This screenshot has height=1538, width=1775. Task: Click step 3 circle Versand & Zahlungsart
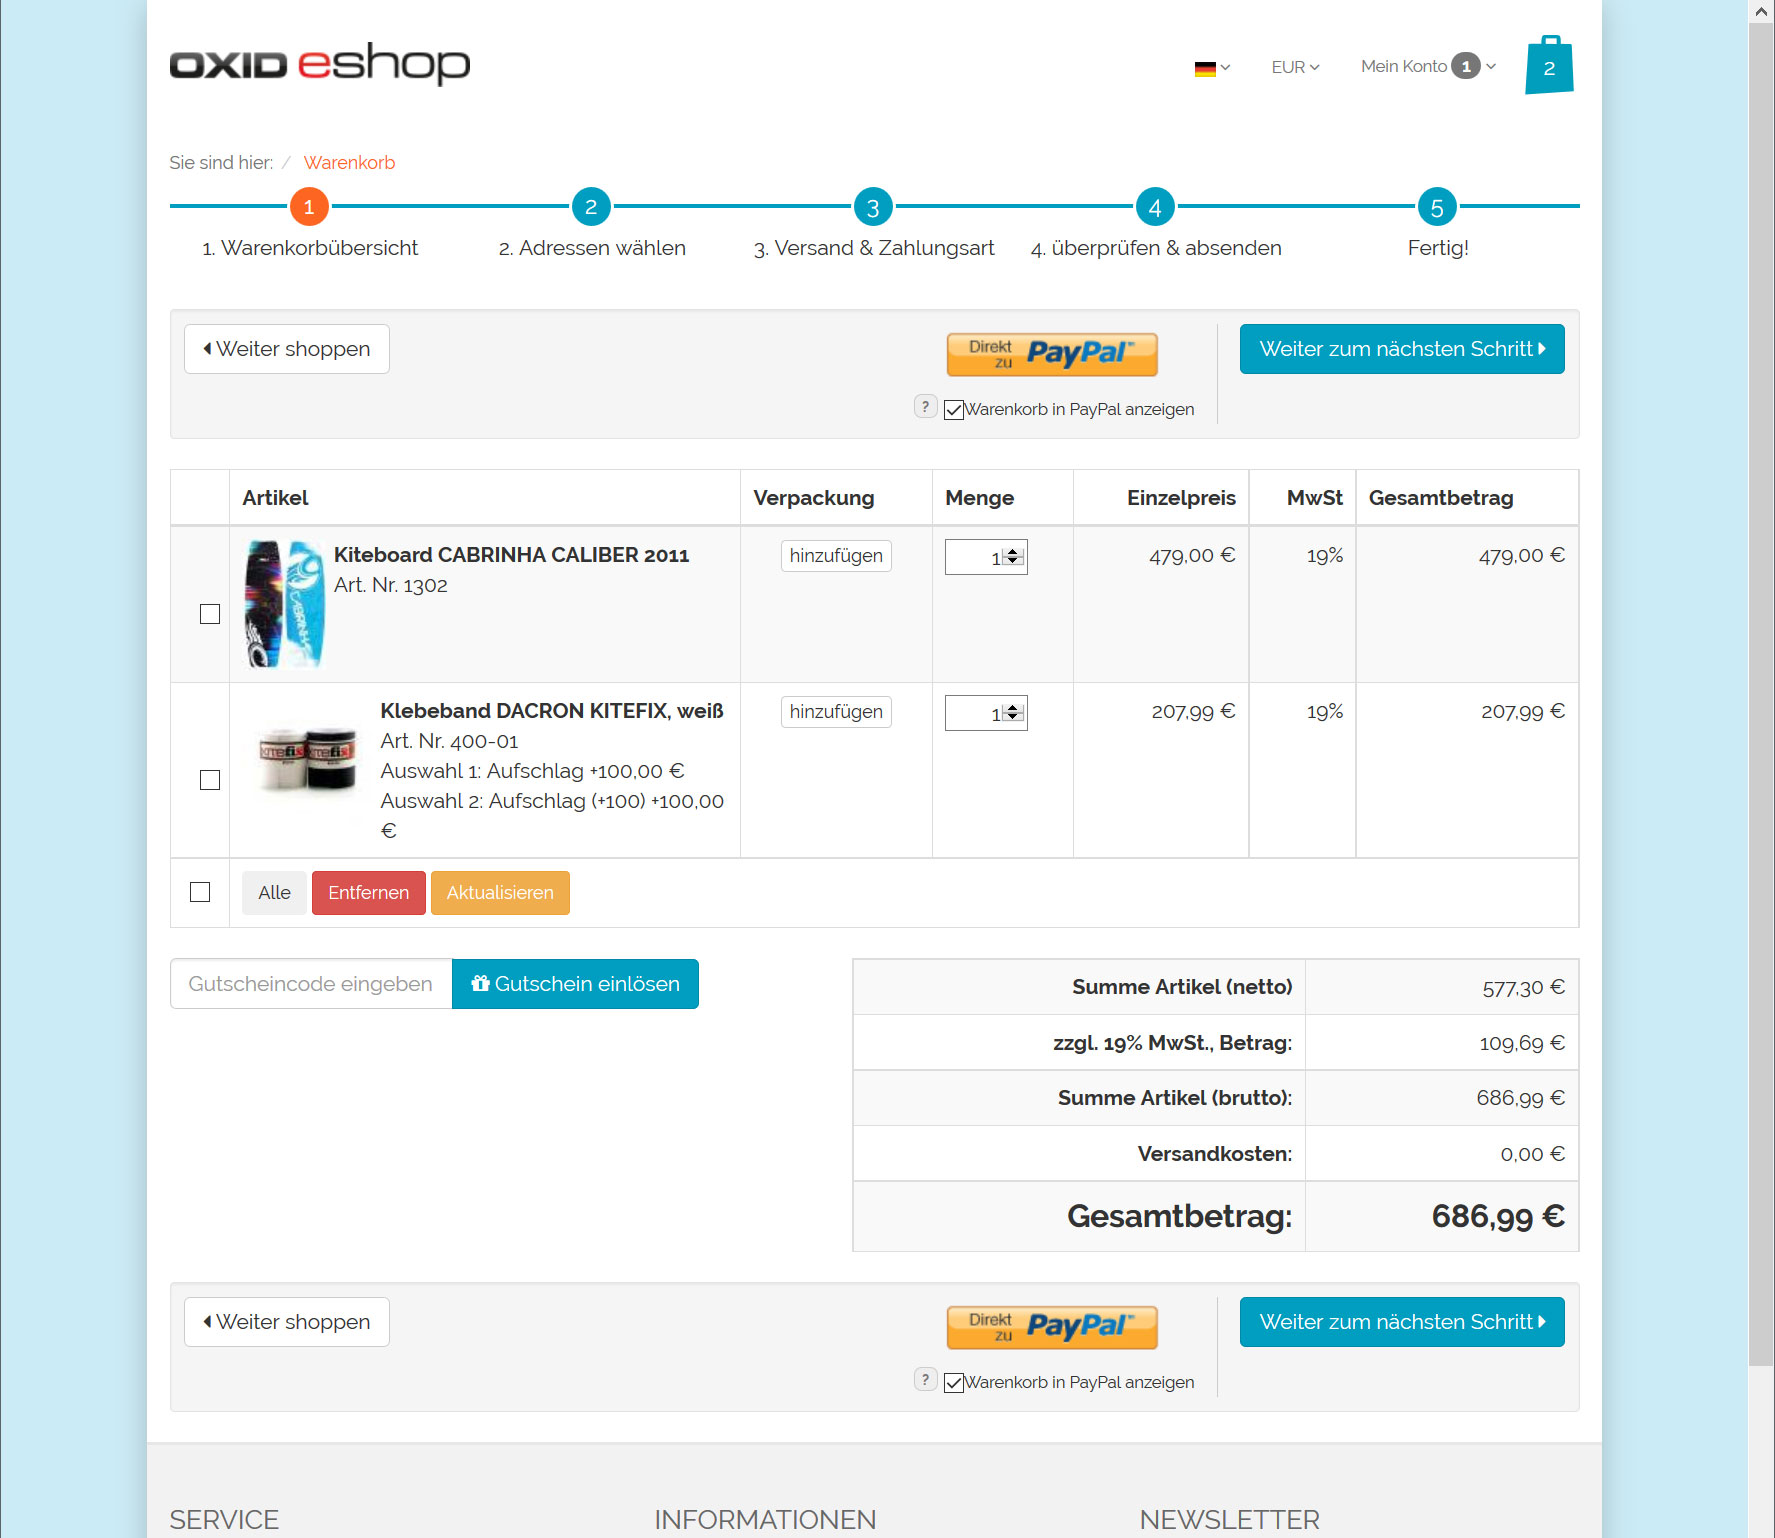[873, 207]
